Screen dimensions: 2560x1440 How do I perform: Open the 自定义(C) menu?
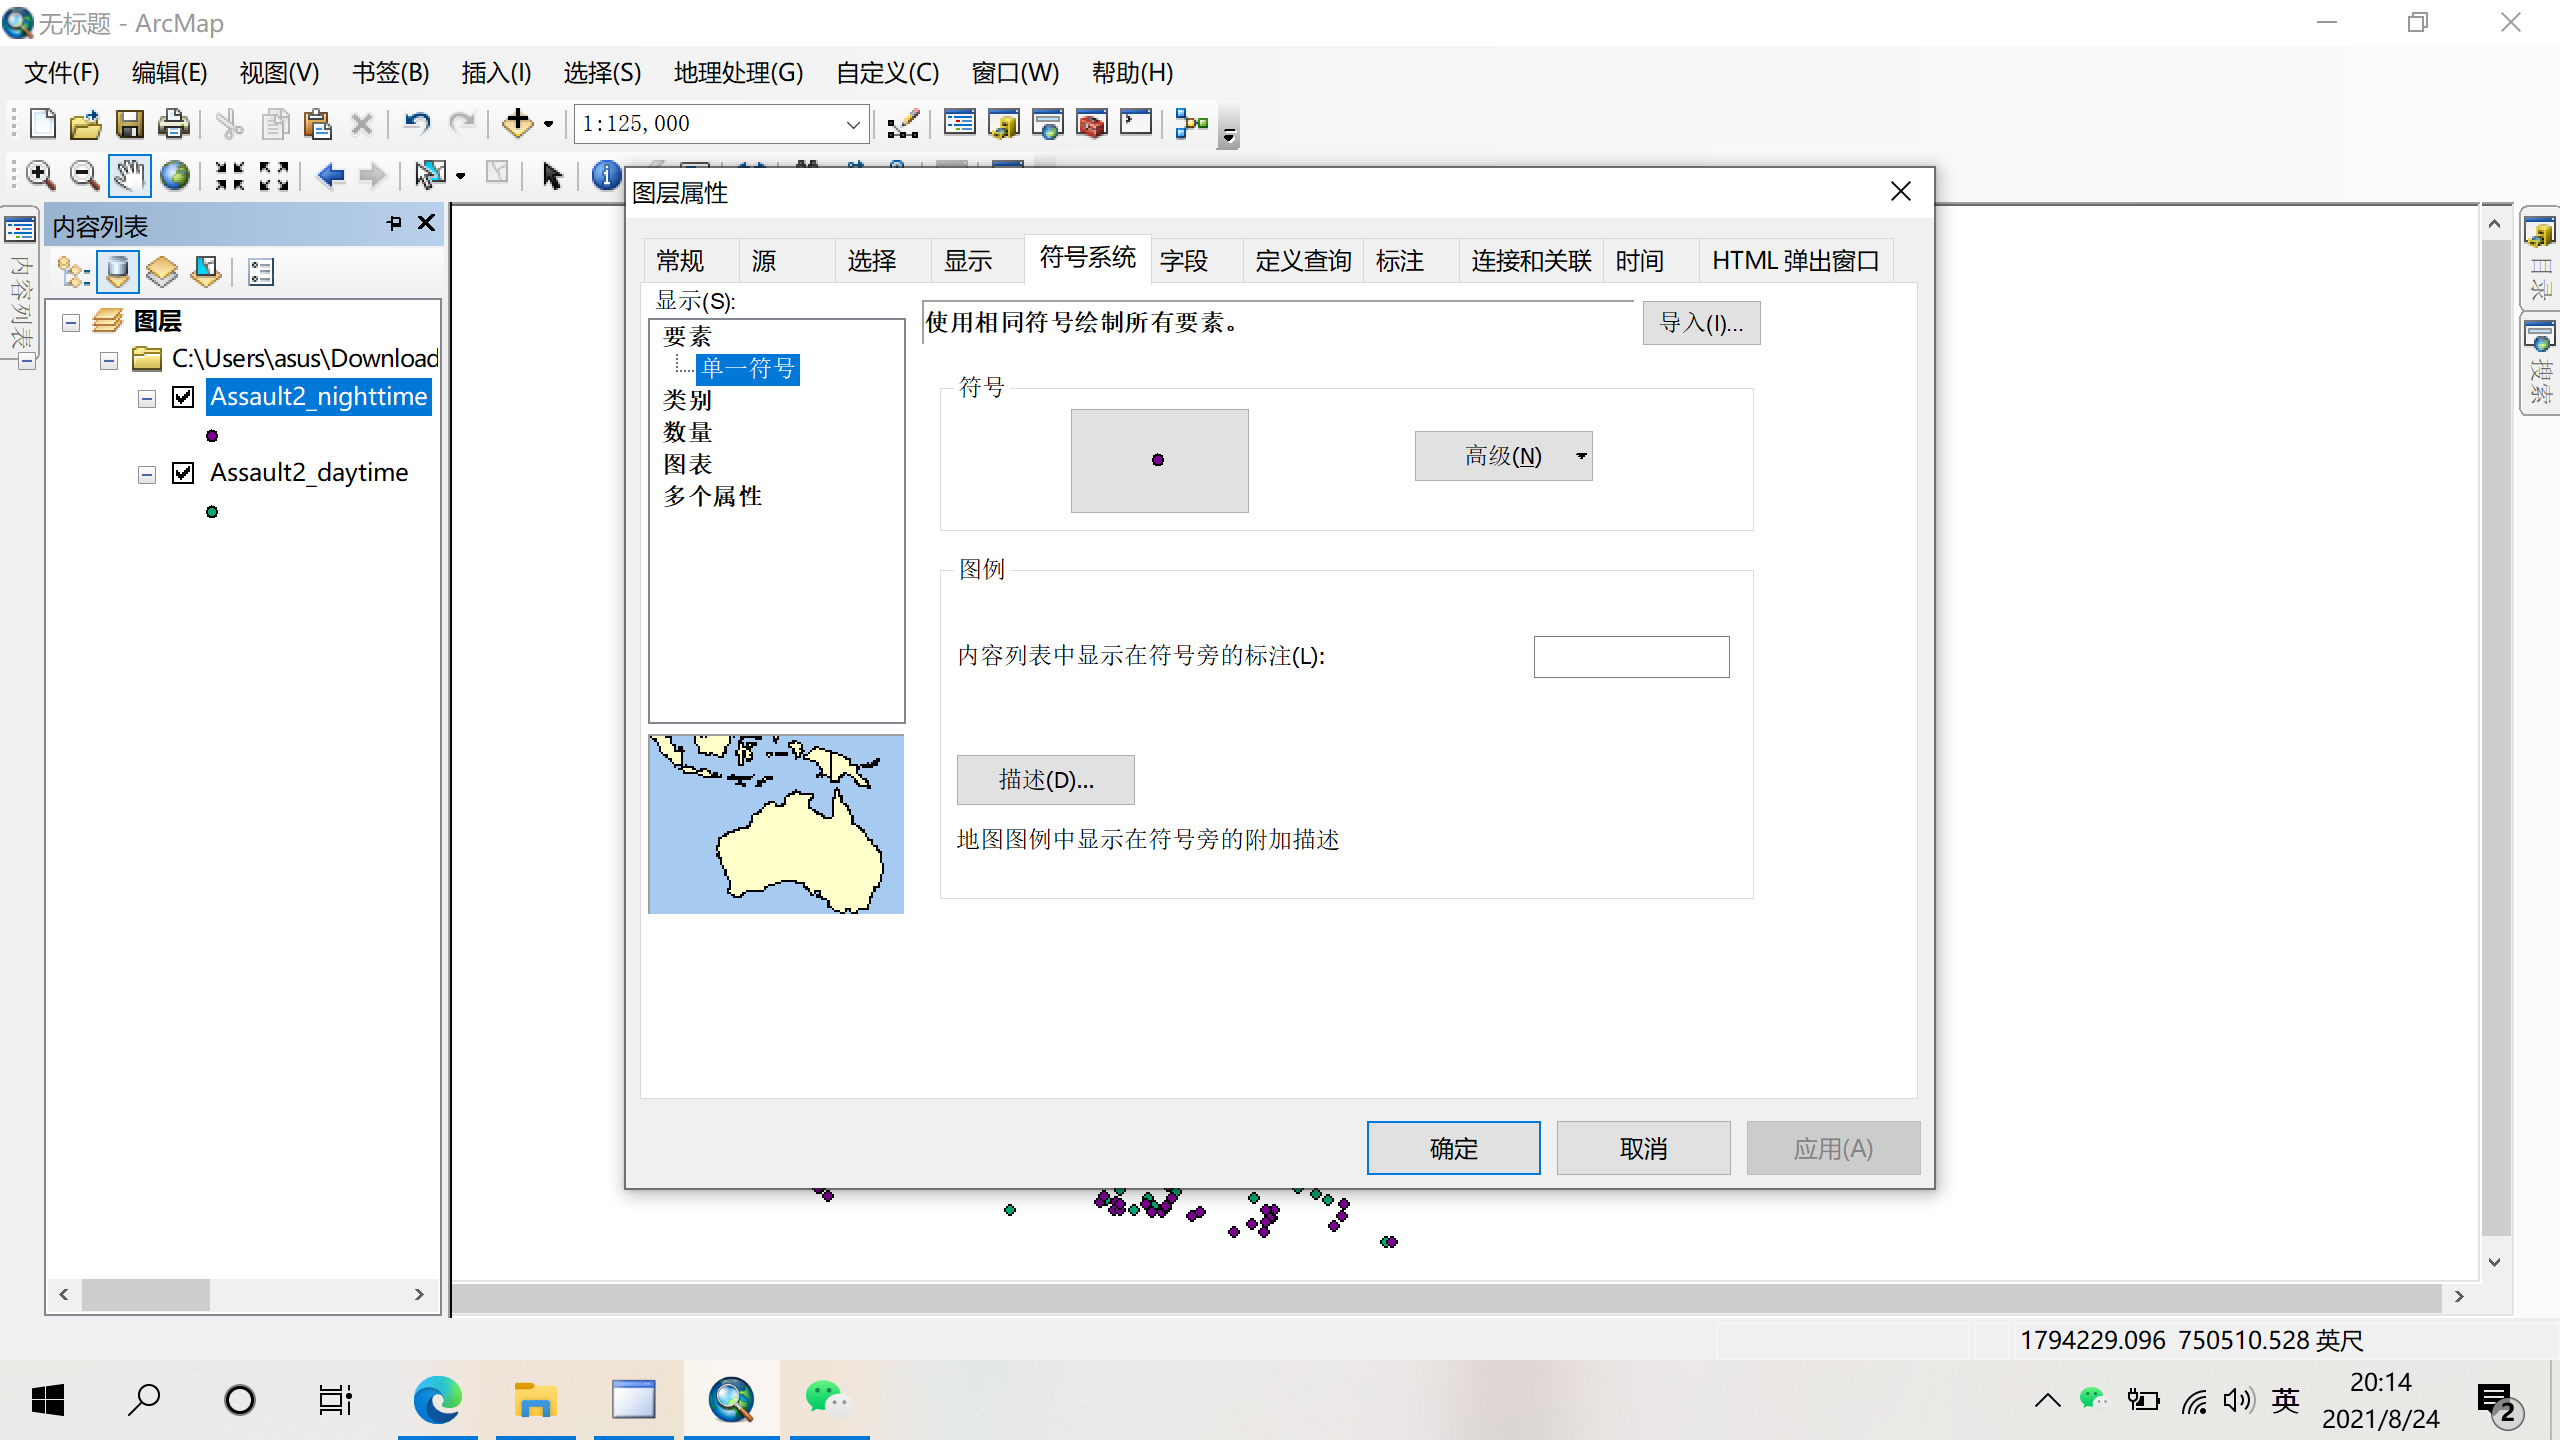[888, 73]
